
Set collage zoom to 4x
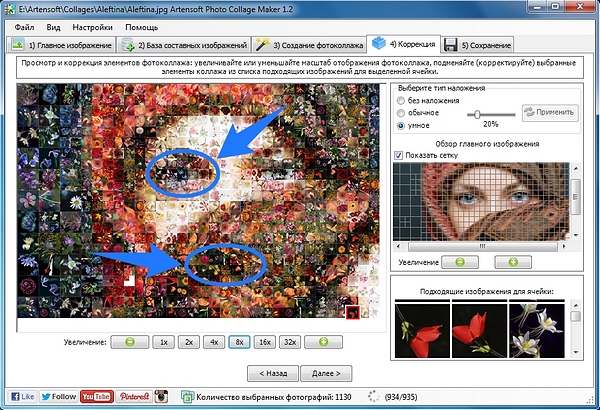214,342
